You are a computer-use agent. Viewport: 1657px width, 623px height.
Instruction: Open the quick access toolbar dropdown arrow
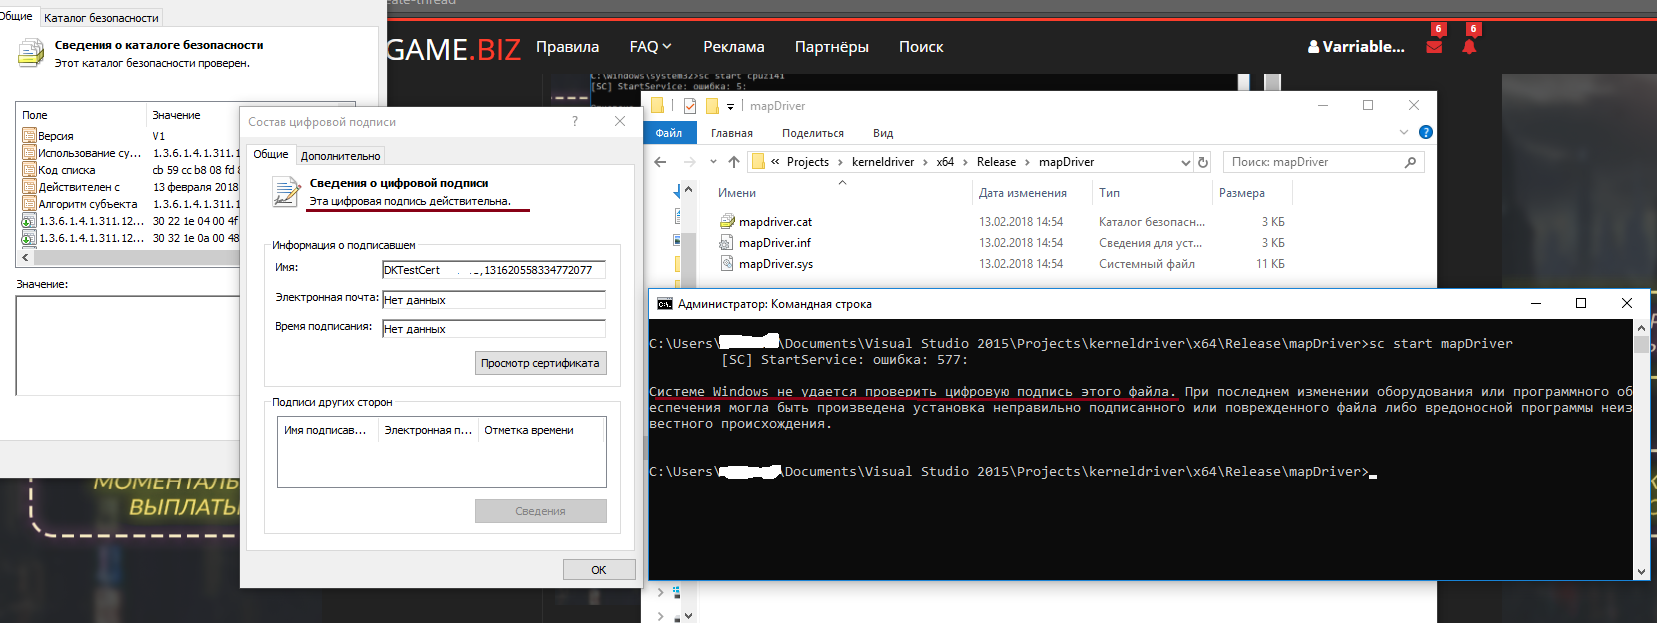coord(731,106)
